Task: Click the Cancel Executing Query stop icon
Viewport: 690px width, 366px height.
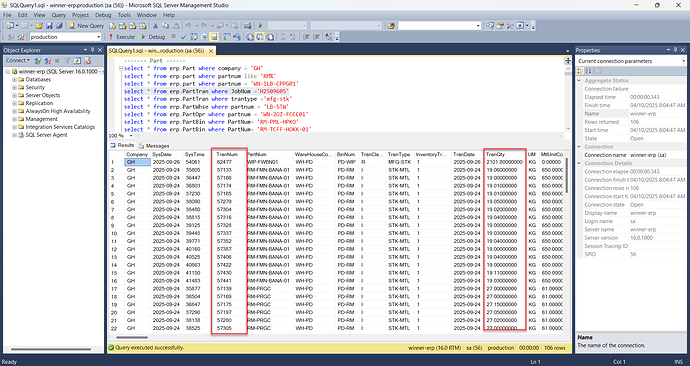Action: point(173,37)
